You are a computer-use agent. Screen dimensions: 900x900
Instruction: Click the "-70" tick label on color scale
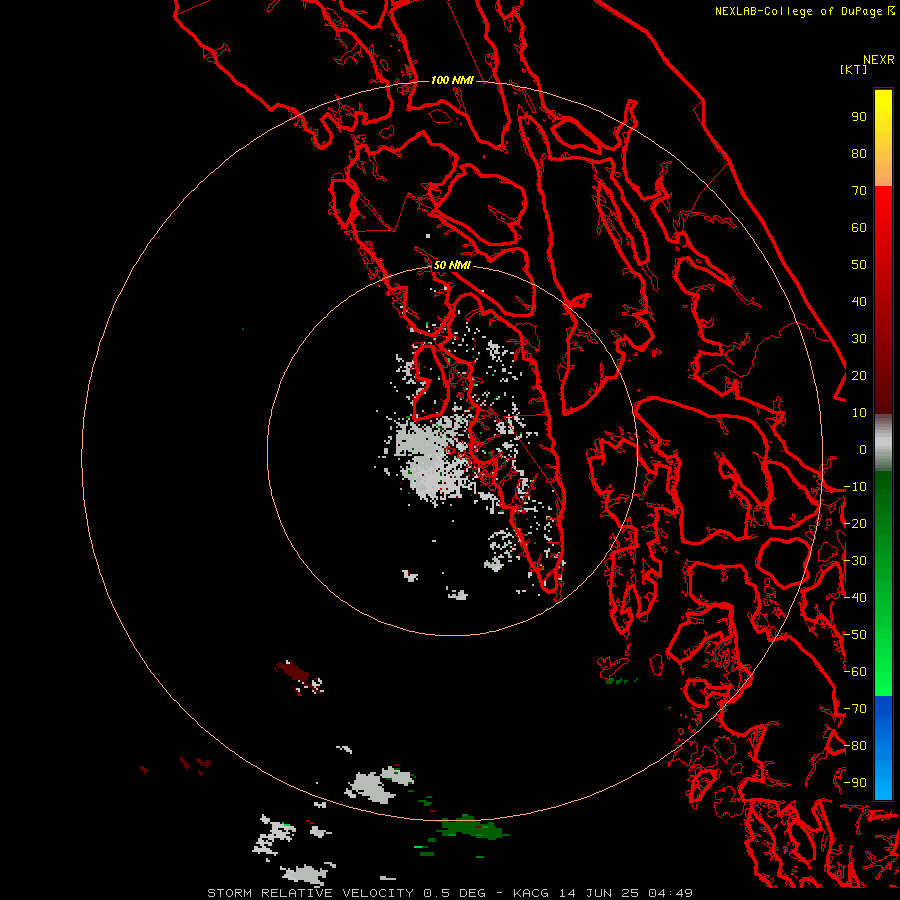tap(855, 709)
